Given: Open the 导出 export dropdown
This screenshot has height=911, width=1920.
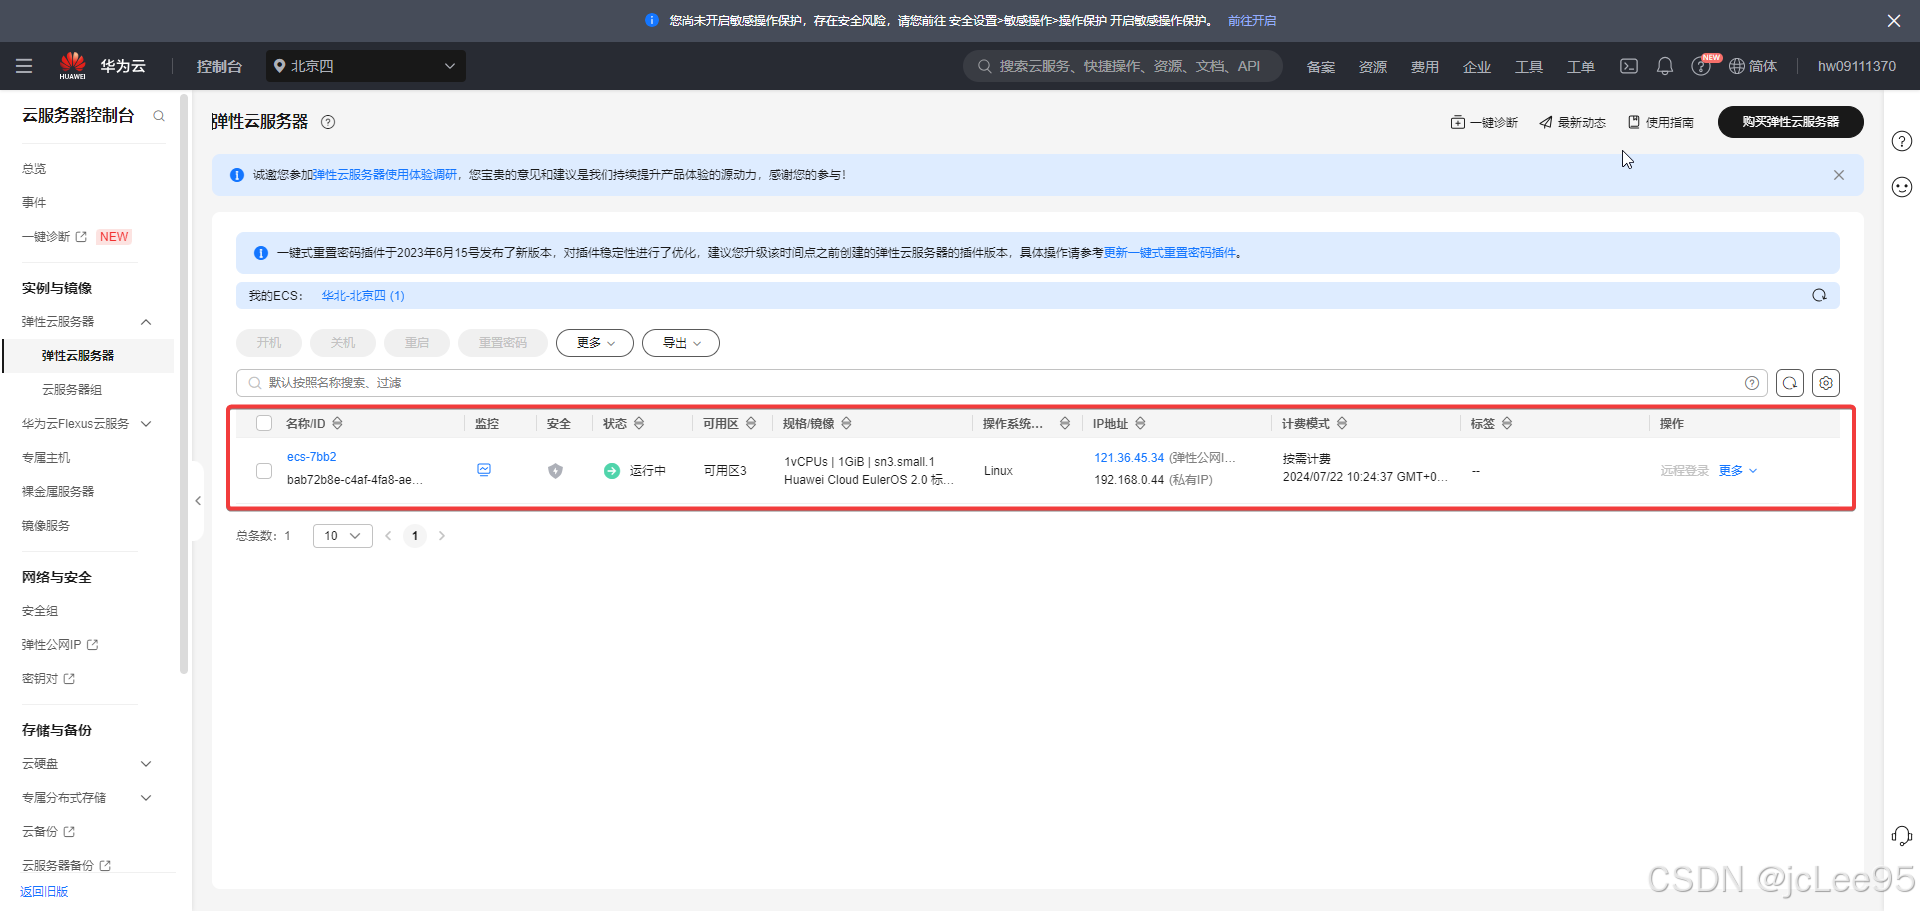Looking at the screenshot, I should (681, 343).
